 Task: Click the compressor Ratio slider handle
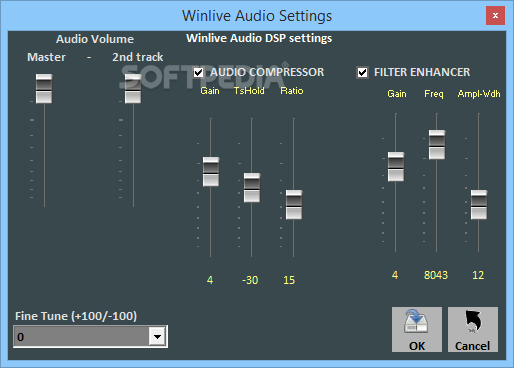click(294, 205)
